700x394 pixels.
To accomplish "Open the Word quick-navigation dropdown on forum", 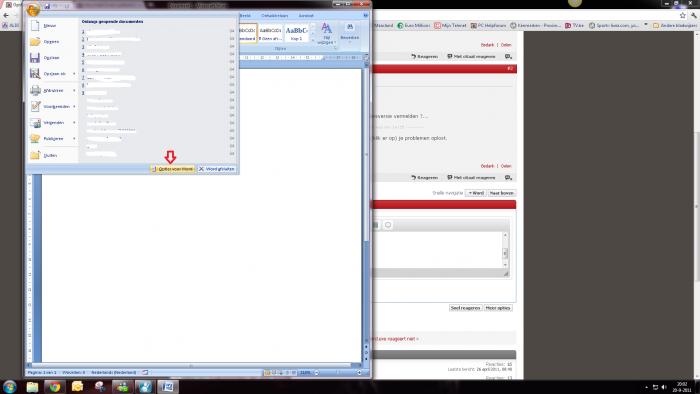I will [476, 193].
